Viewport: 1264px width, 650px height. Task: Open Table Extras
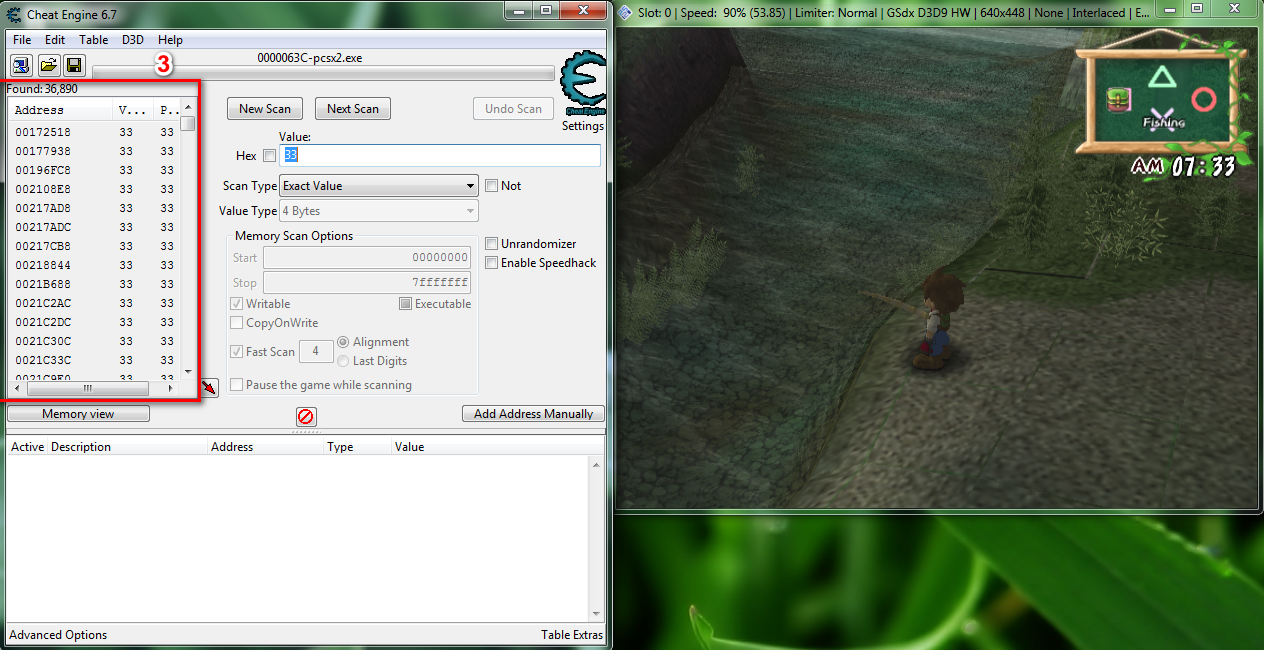tap(572, 635)
